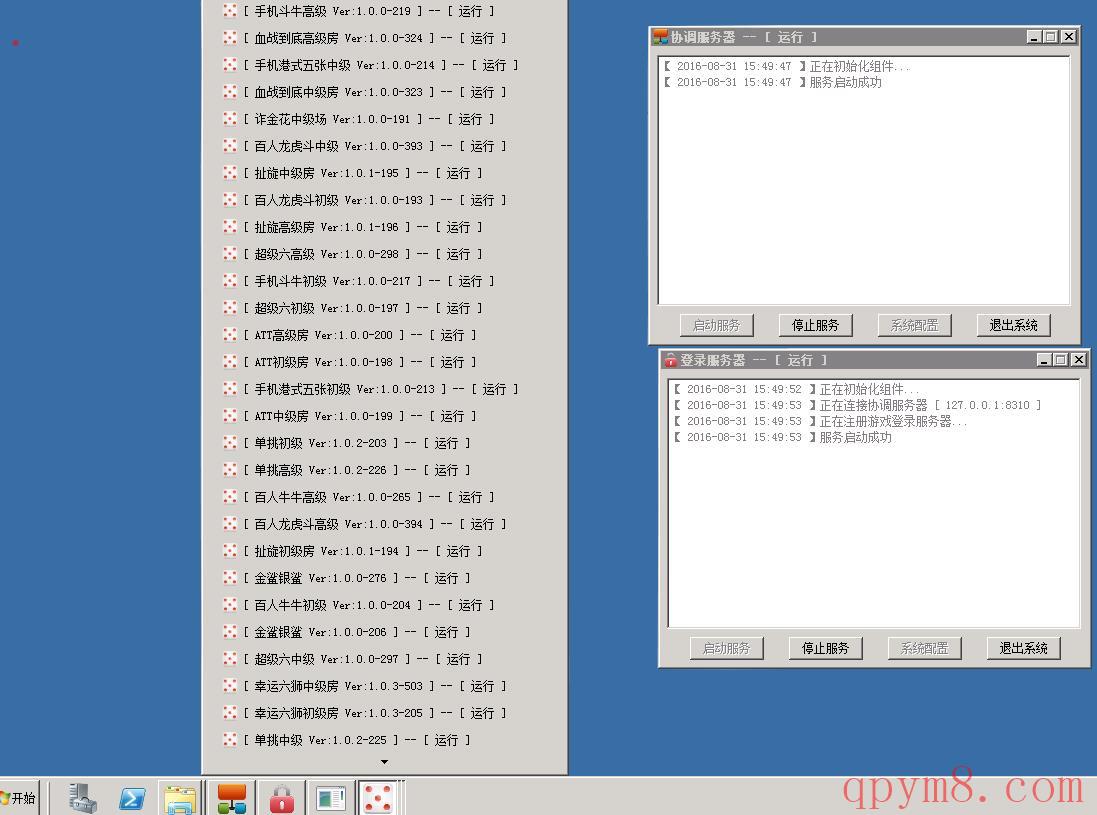
Task: Click the dice icon beside 单挑初级
Action: (229, 443)
